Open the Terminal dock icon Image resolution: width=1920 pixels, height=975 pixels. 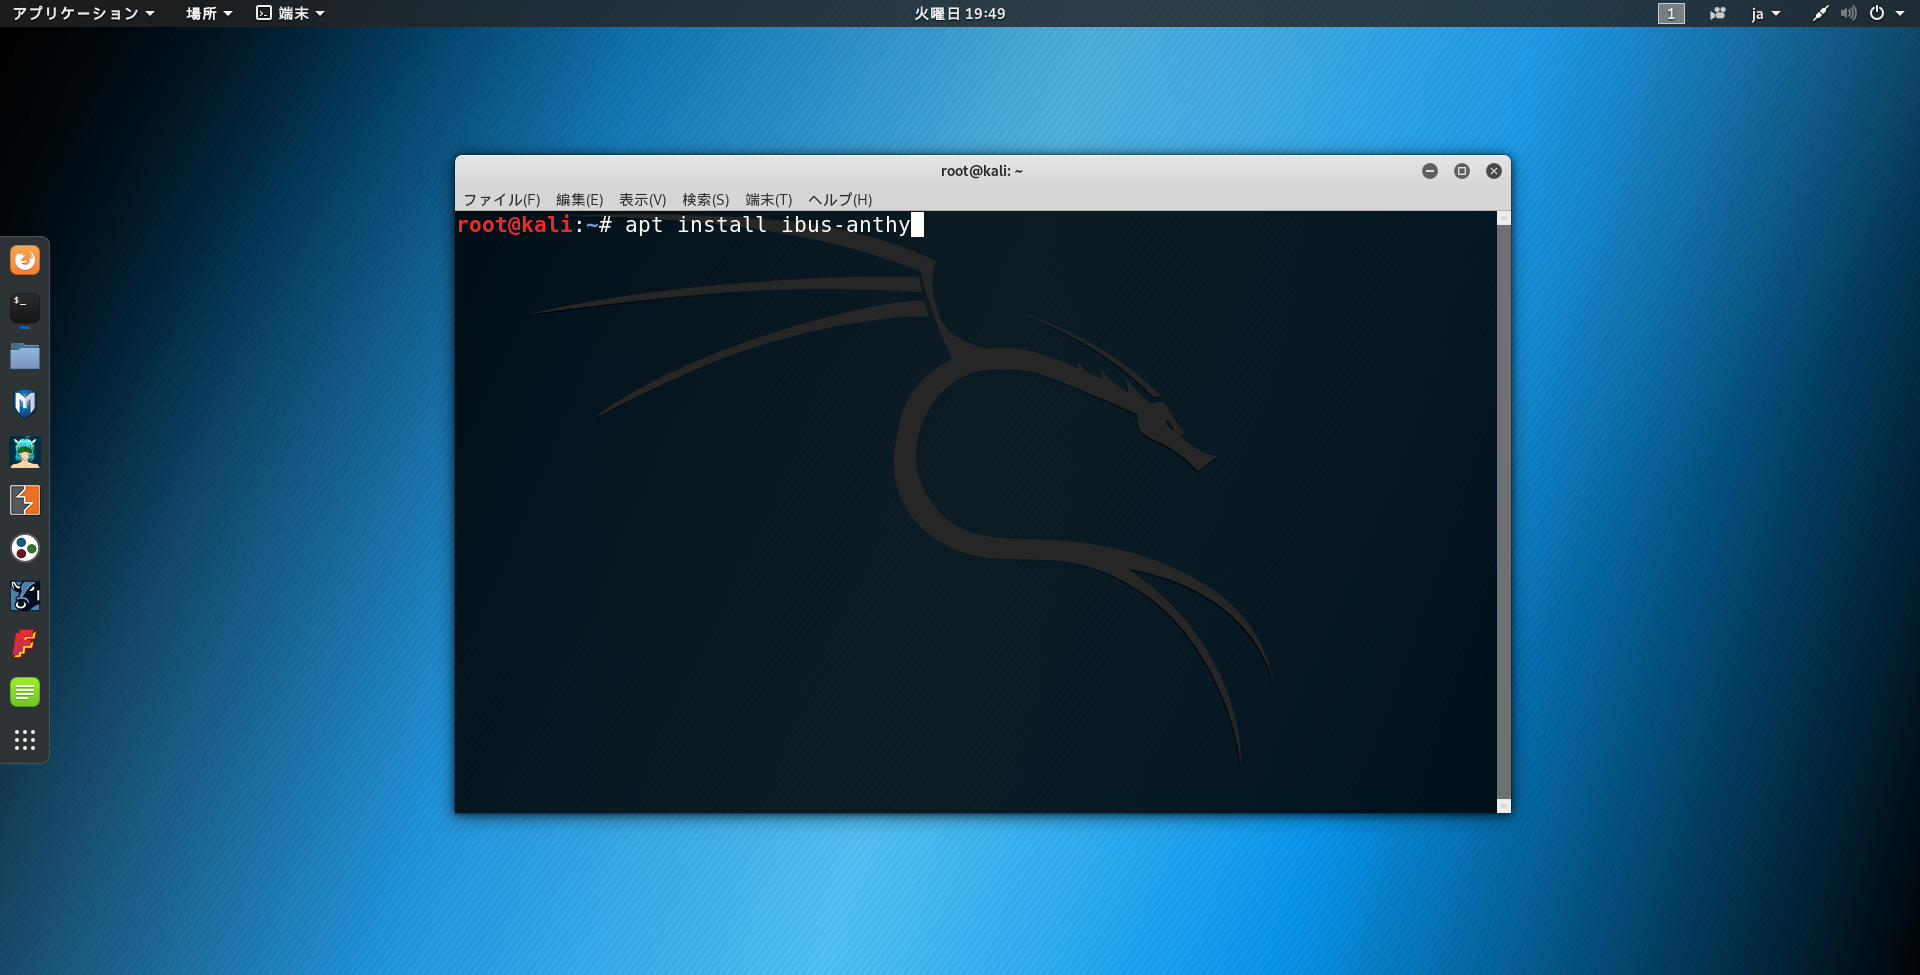click(x=25, y=308)
